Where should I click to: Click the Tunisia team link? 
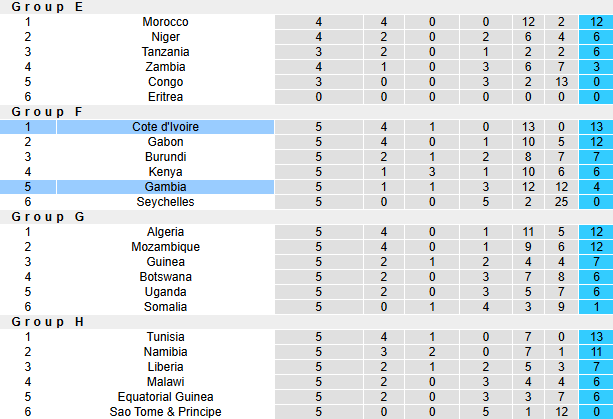[165, 337]
